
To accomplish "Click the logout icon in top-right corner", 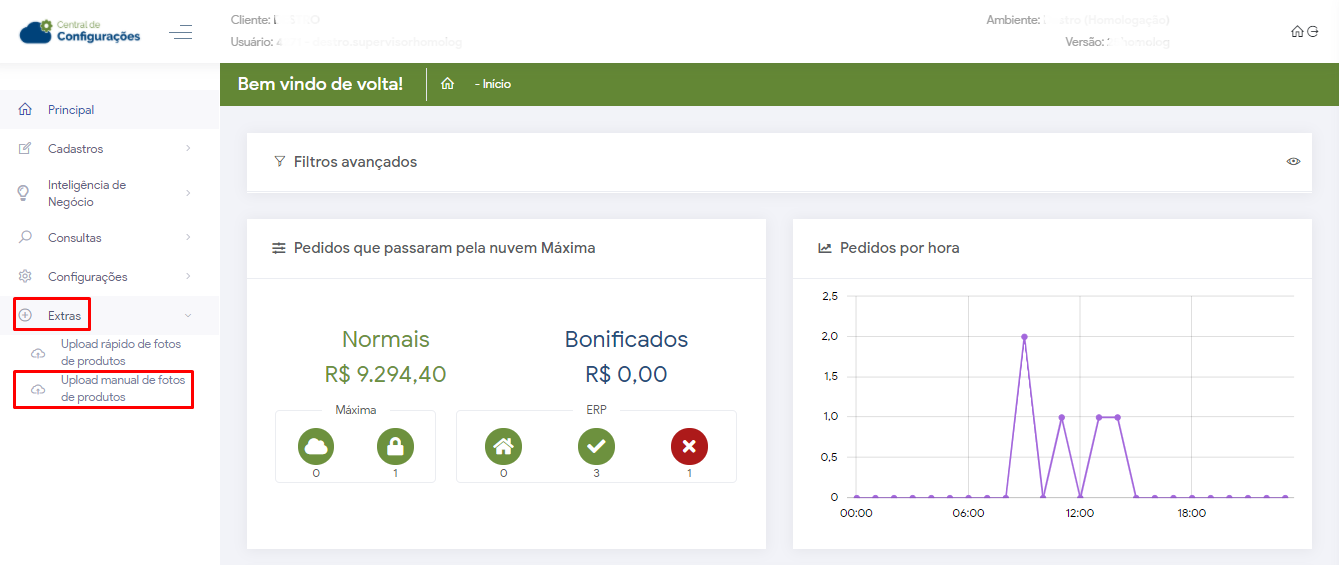I will click(x=1312, y=32).
